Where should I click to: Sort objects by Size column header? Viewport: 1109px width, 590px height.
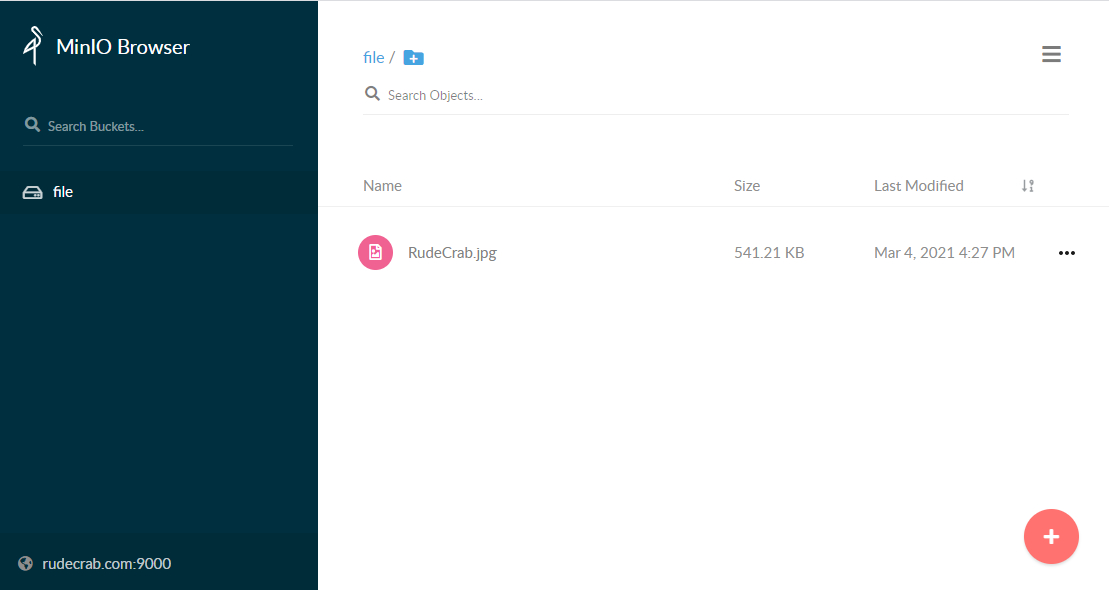pos(747,185)
